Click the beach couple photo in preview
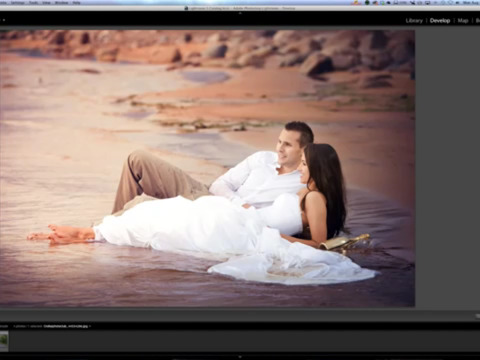Image resolution: width=480 pixels, height=360 pixels. coord(207,168)
